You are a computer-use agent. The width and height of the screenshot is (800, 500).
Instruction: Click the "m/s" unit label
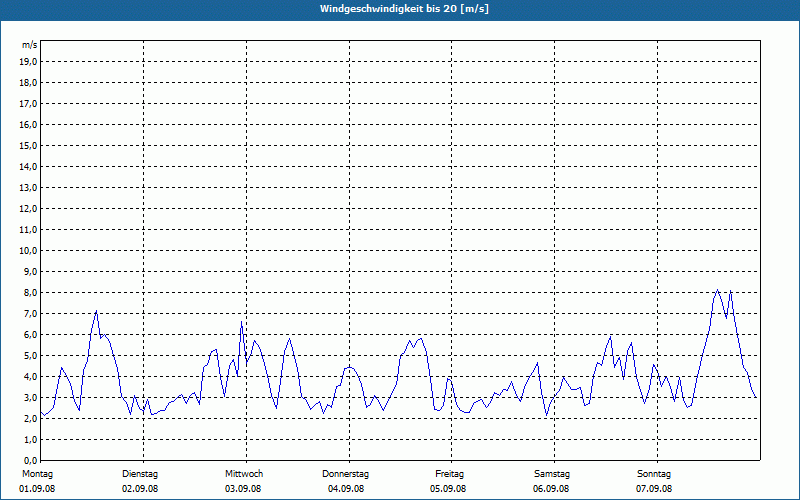pyautogui.click(x=30, y=45)
